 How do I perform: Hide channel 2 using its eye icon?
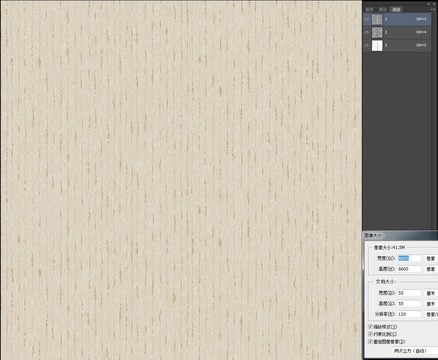click(x=367, y=32)
